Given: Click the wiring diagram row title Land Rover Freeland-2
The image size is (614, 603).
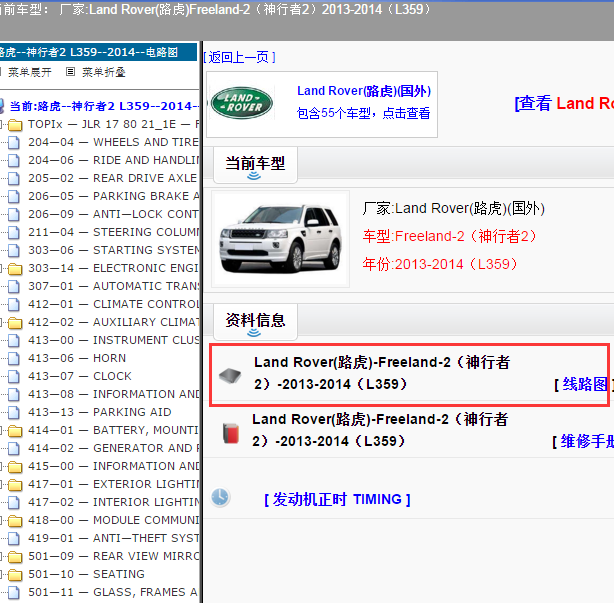Looking at the screenshot, I should (x=381, y=374).
